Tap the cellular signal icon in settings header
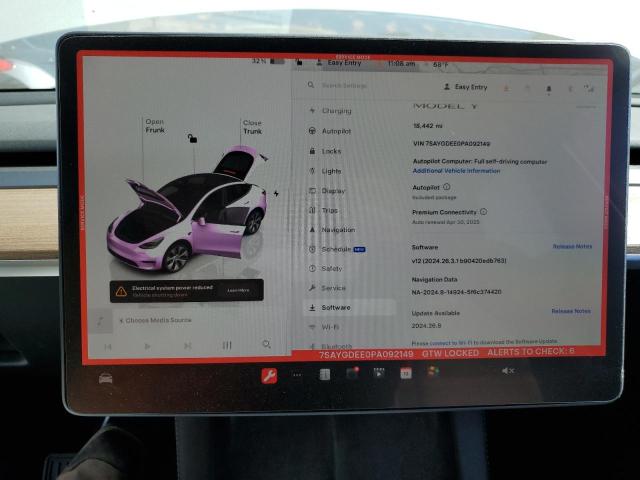 (x=589, y=88)
